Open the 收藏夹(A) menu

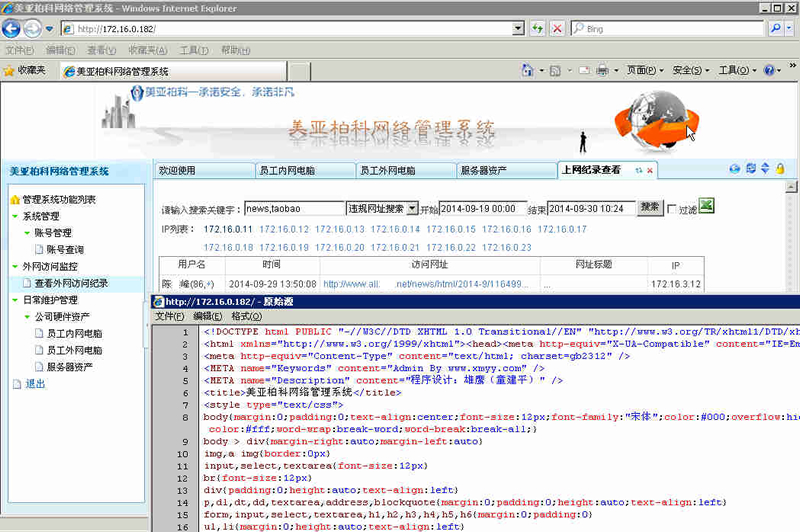coord(147,50)
